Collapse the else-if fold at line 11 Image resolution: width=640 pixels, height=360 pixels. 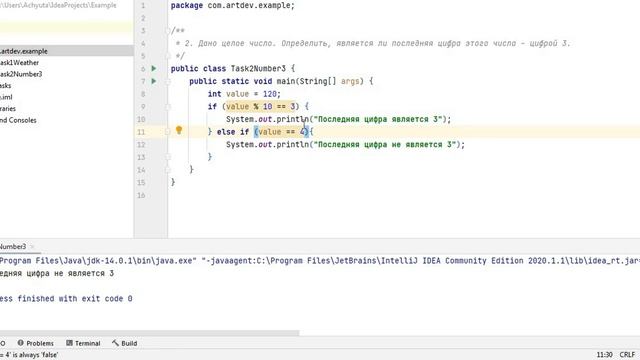point(167,132)
